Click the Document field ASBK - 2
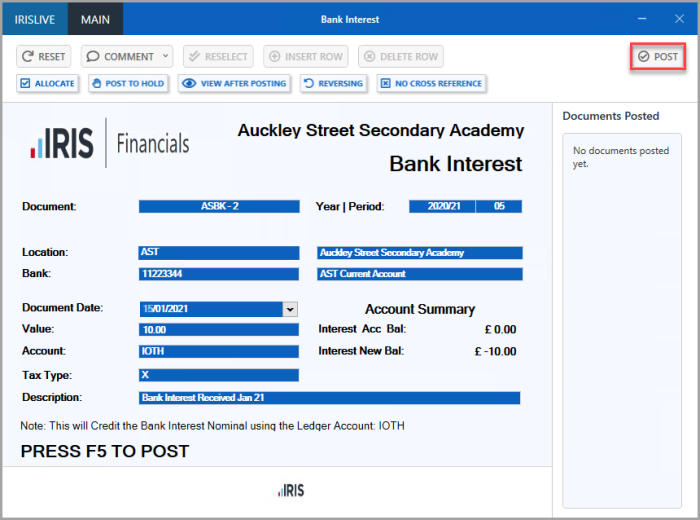The image size is (700, 520). click(218, 207)
